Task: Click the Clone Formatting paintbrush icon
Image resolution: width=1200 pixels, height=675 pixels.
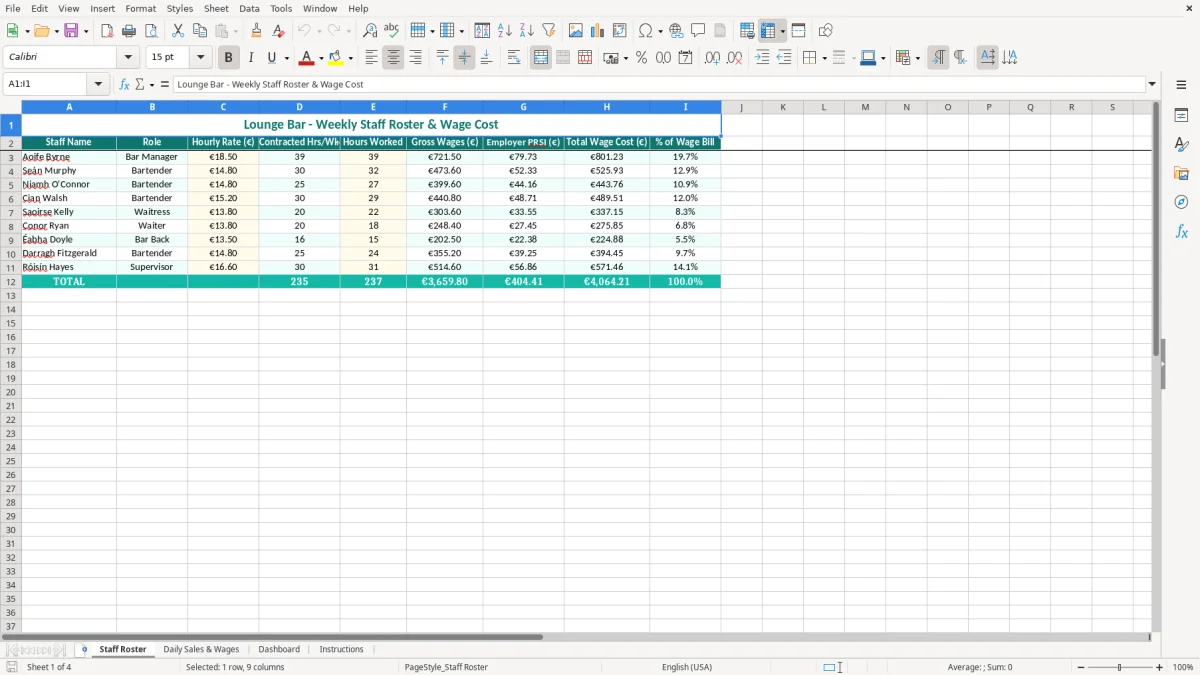Action: pyautogui.click(x=256, y=31)
